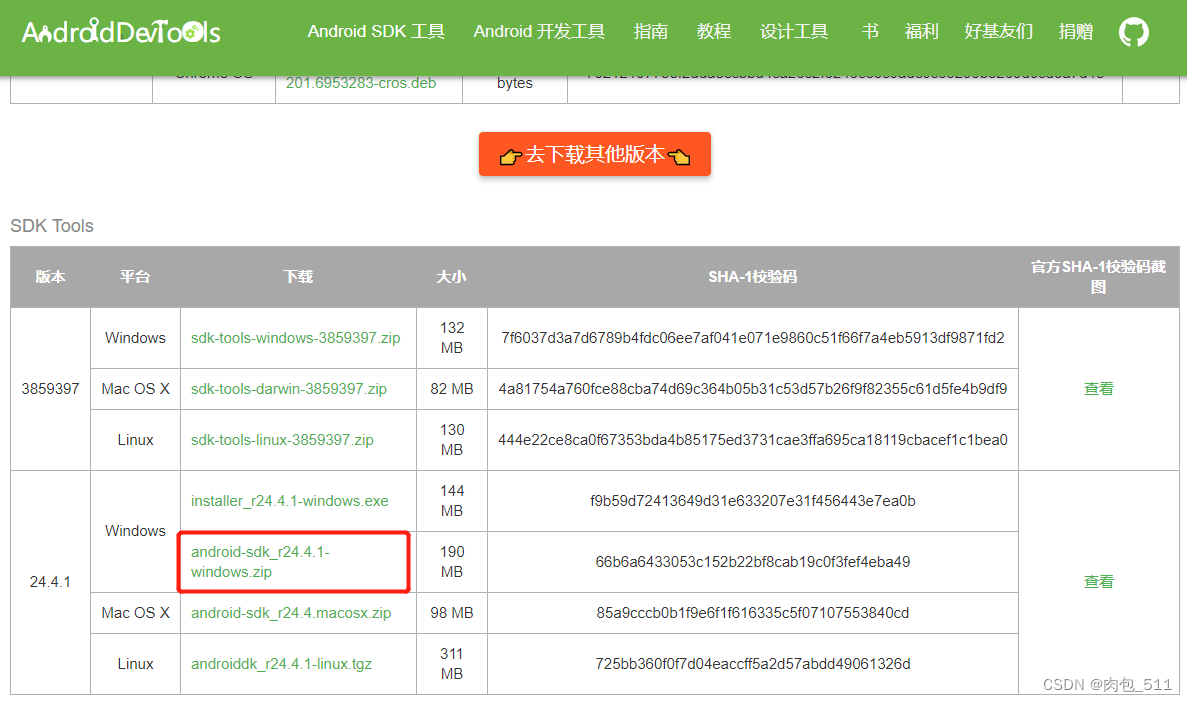Download android-sdk_r24.4.macosx.zip
Viewport: 1187px width, 702px height.
(x=291, y=613)
